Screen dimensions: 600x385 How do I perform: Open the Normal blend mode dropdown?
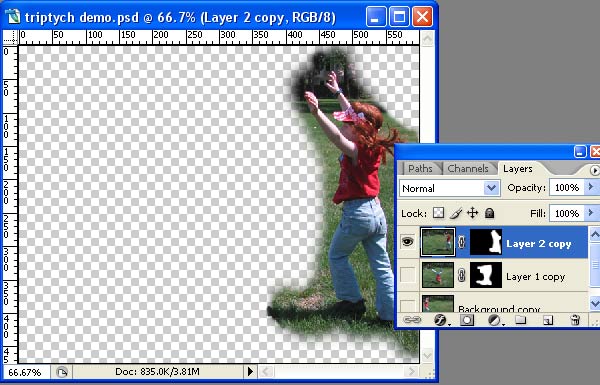(x=450, y=188)
